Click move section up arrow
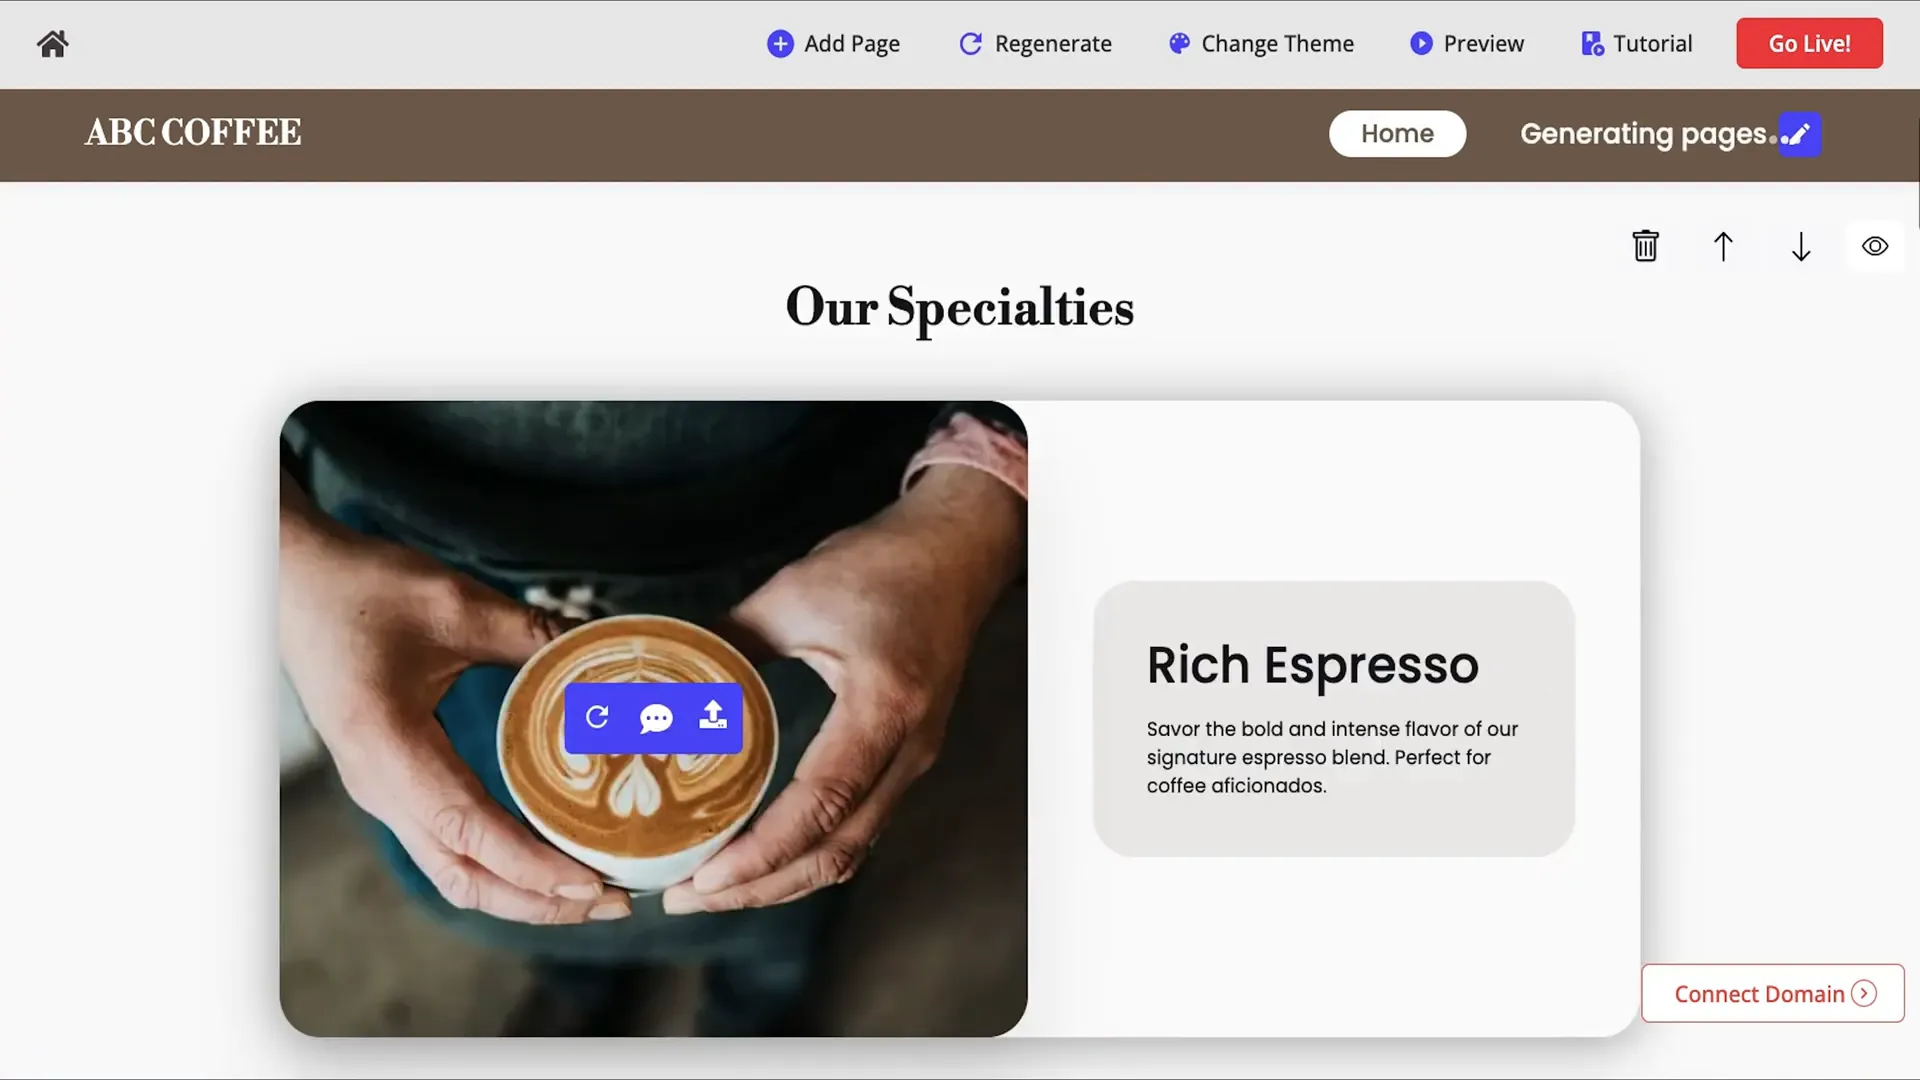Image resolution: width=1920 pixels, height=1080 pixels. click(x=1724, y=245)
